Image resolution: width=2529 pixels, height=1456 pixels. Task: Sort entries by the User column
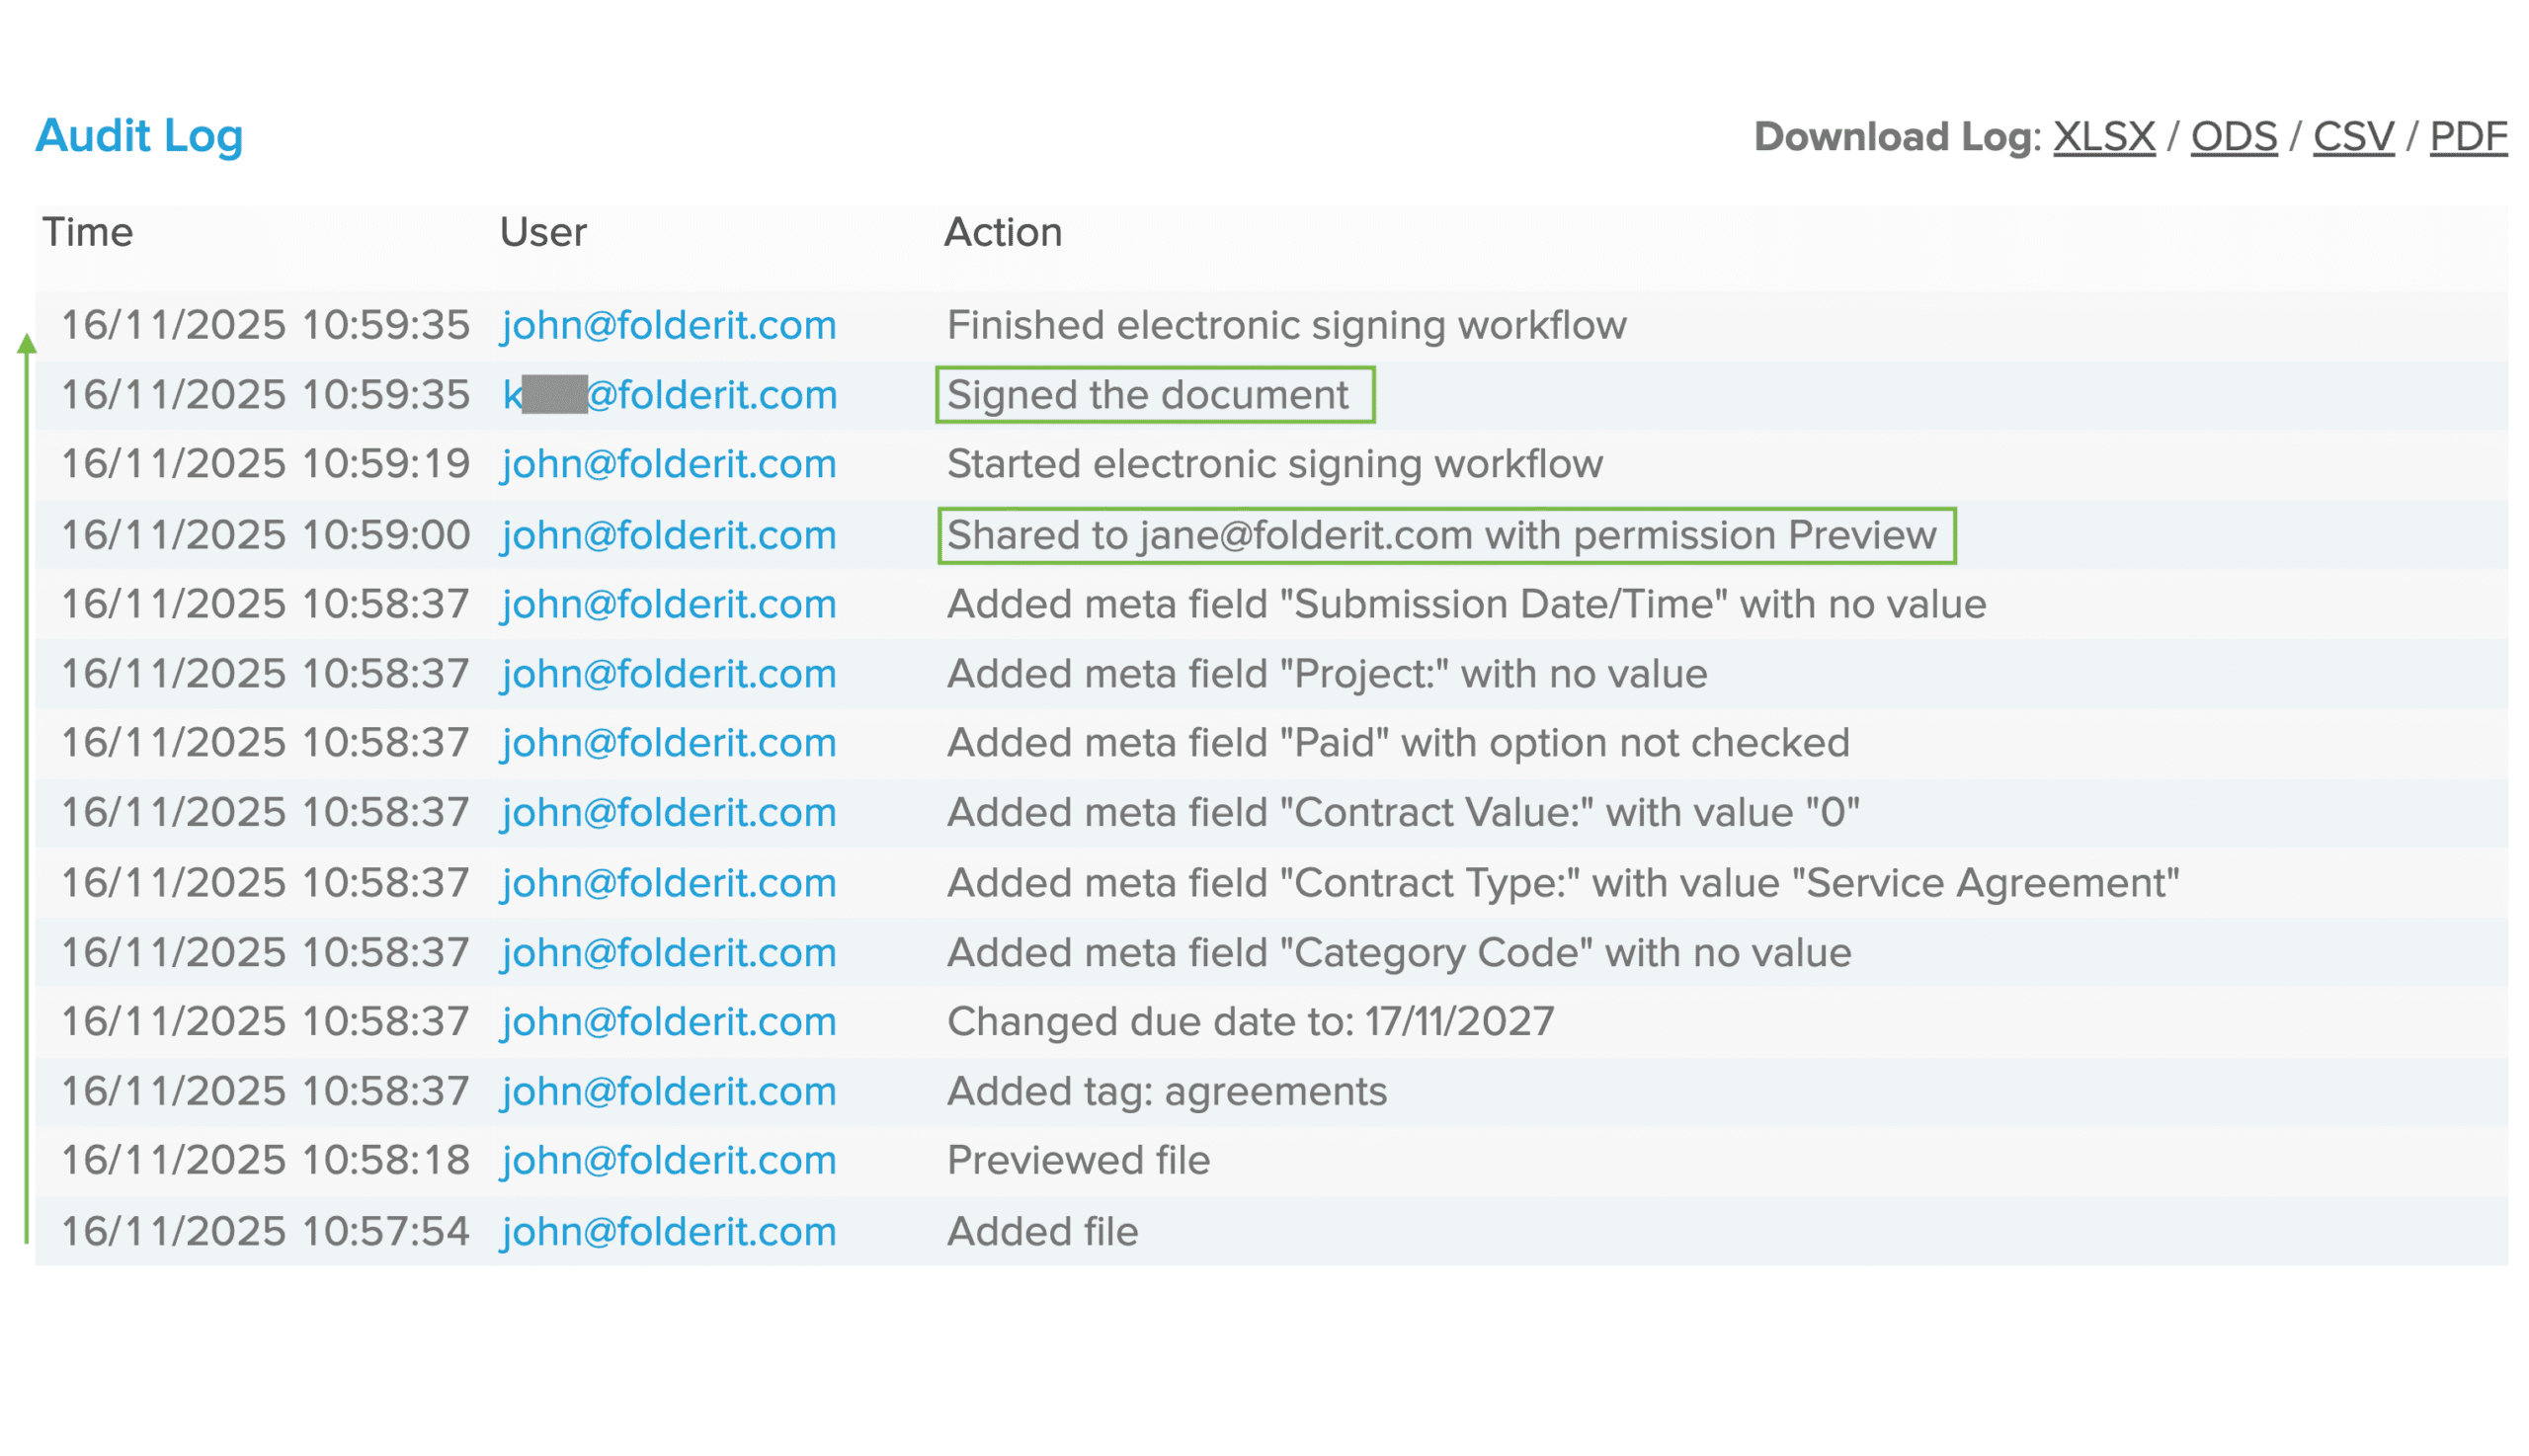pyautogui.click(x=543, y=232)
